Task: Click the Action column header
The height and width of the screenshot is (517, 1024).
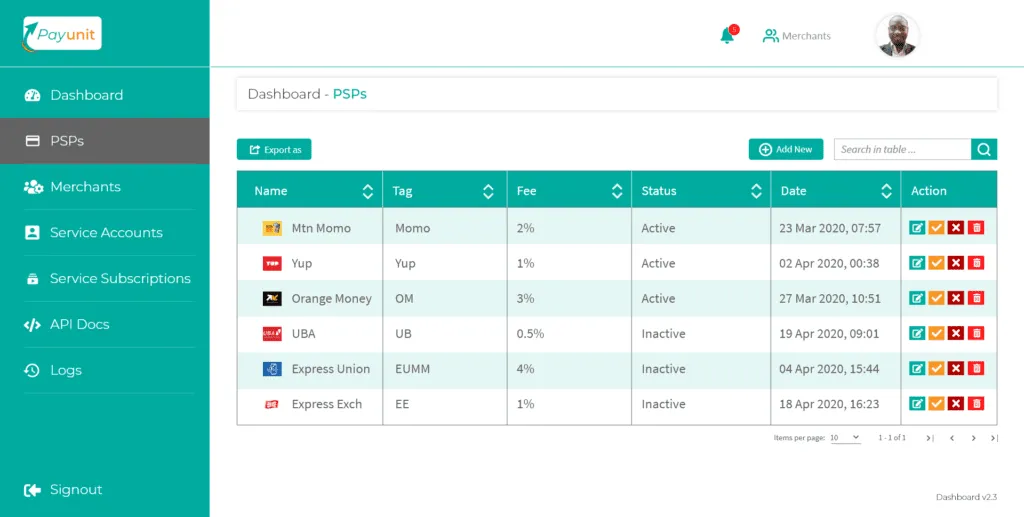Action: point(949,191)
